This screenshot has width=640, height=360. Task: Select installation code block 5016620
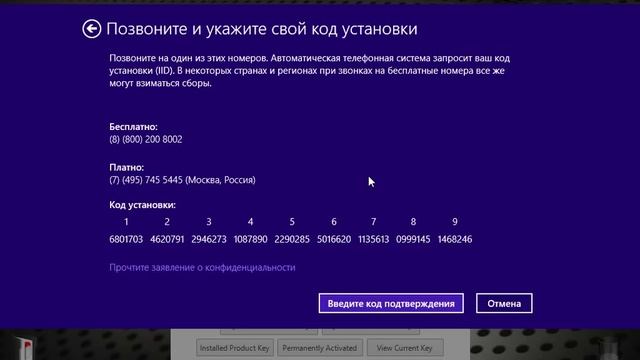334,239
